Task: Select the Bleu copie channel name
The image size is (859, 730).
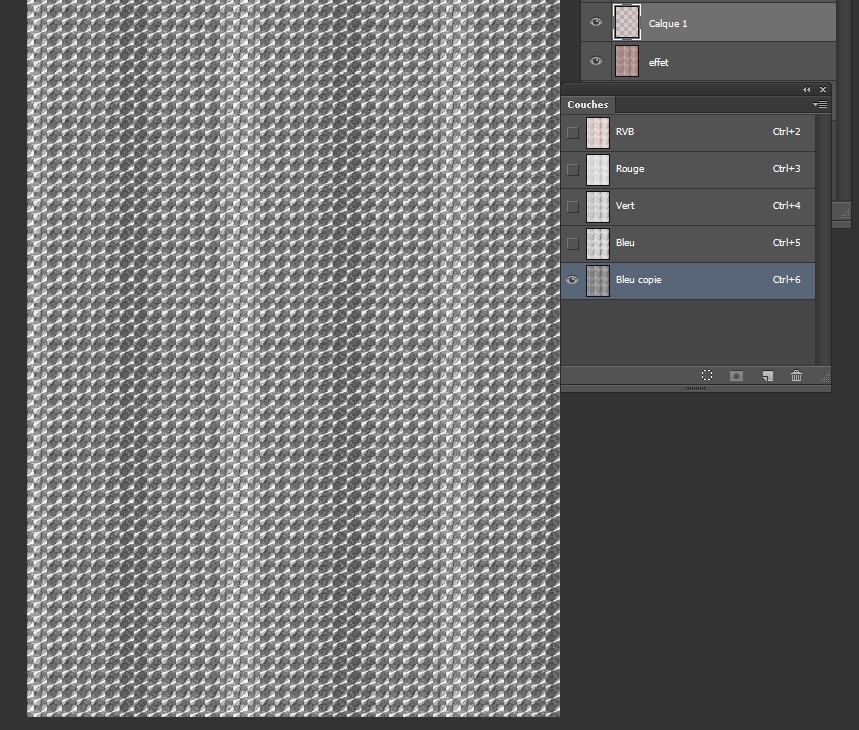Action: (638, 280)
